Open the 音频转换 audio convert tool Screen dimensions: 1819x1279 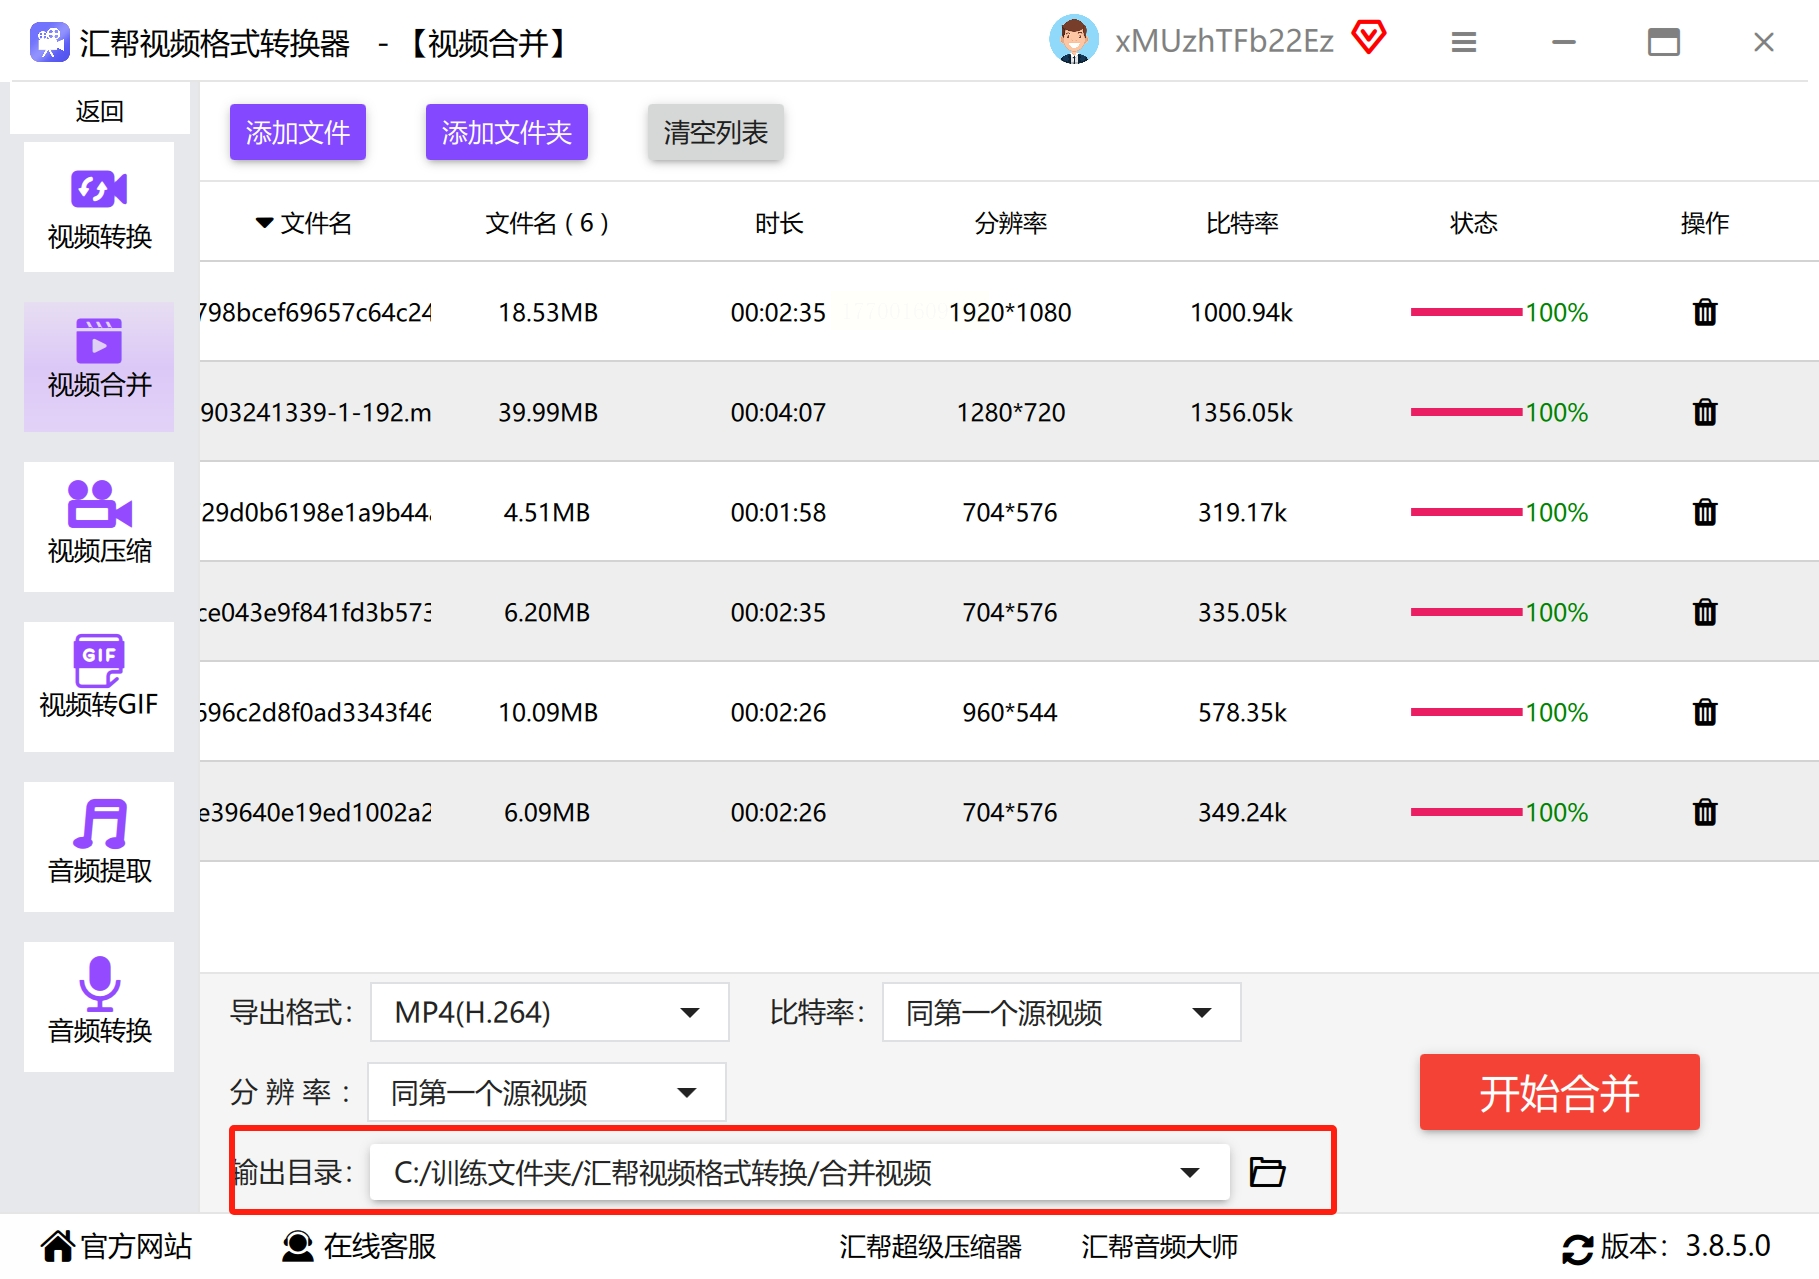pos(99,1006)
